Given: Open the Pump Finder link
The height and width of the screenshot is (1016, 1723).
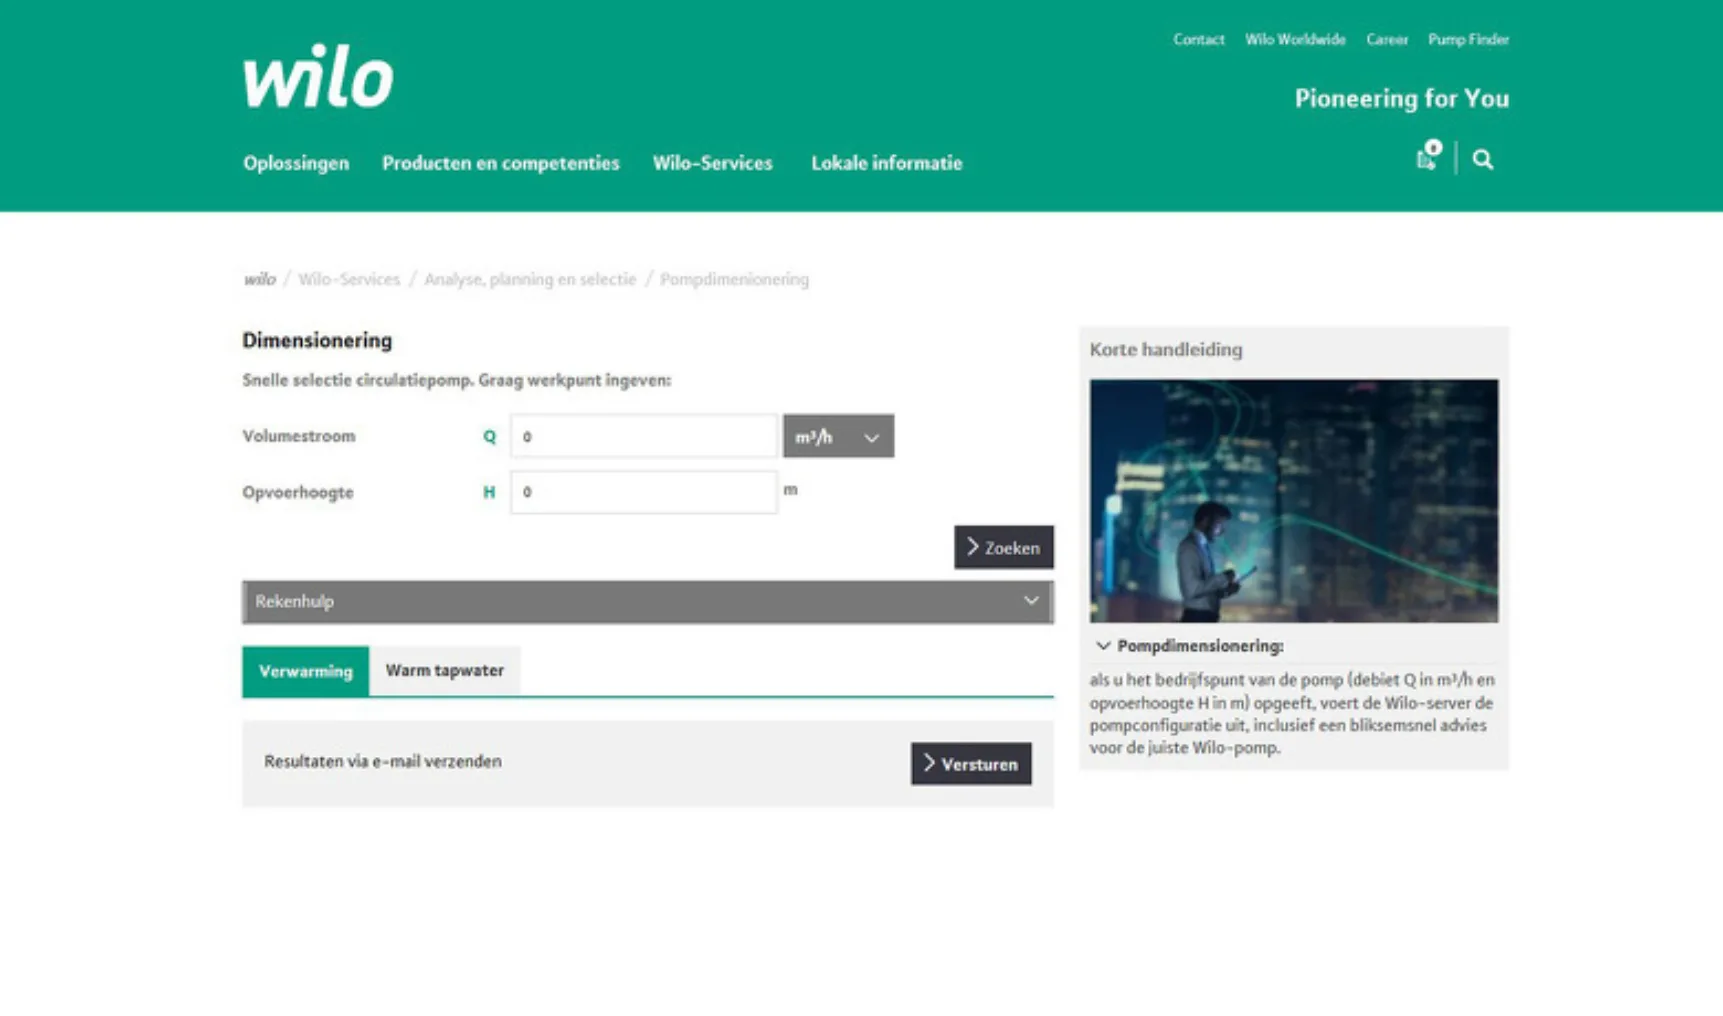Looking at the screenshot, I should [x=1468, y=39].
